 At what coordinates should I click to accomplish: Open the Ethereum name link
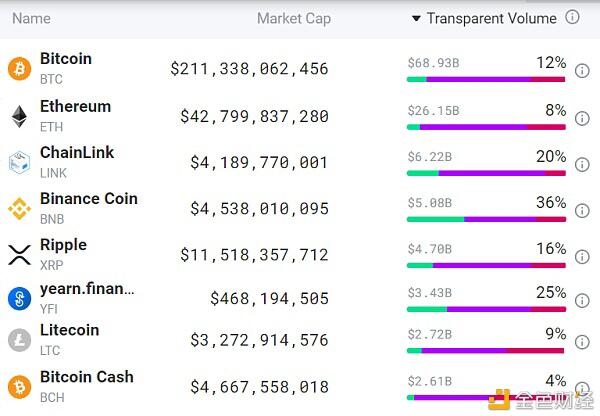point(75,106)
